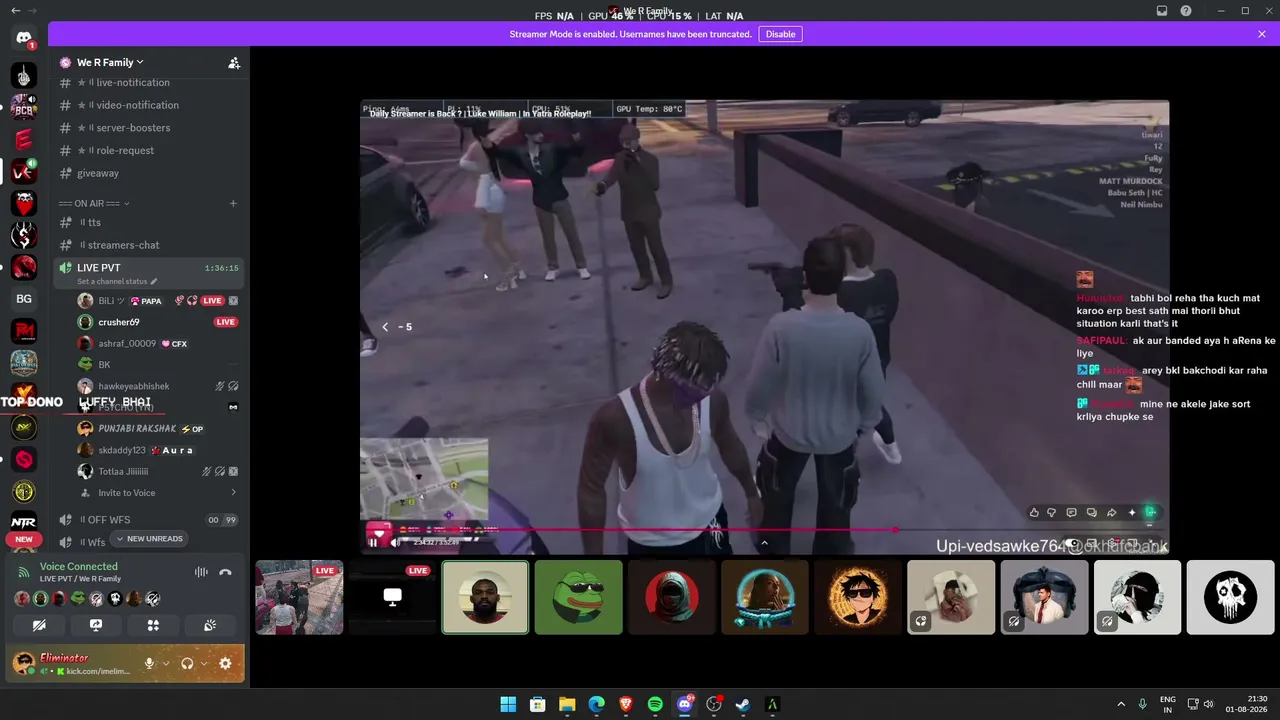The height and width of the screenshot is (720, 1280).
Task: Jump to New Unreads
Action: (149, 539)
